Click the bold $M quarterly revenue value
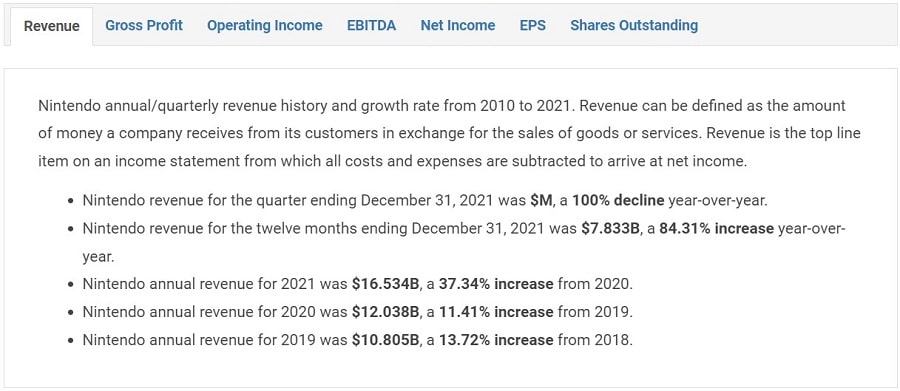This screenshot has height=391, width=900. [x=541, y=200]
